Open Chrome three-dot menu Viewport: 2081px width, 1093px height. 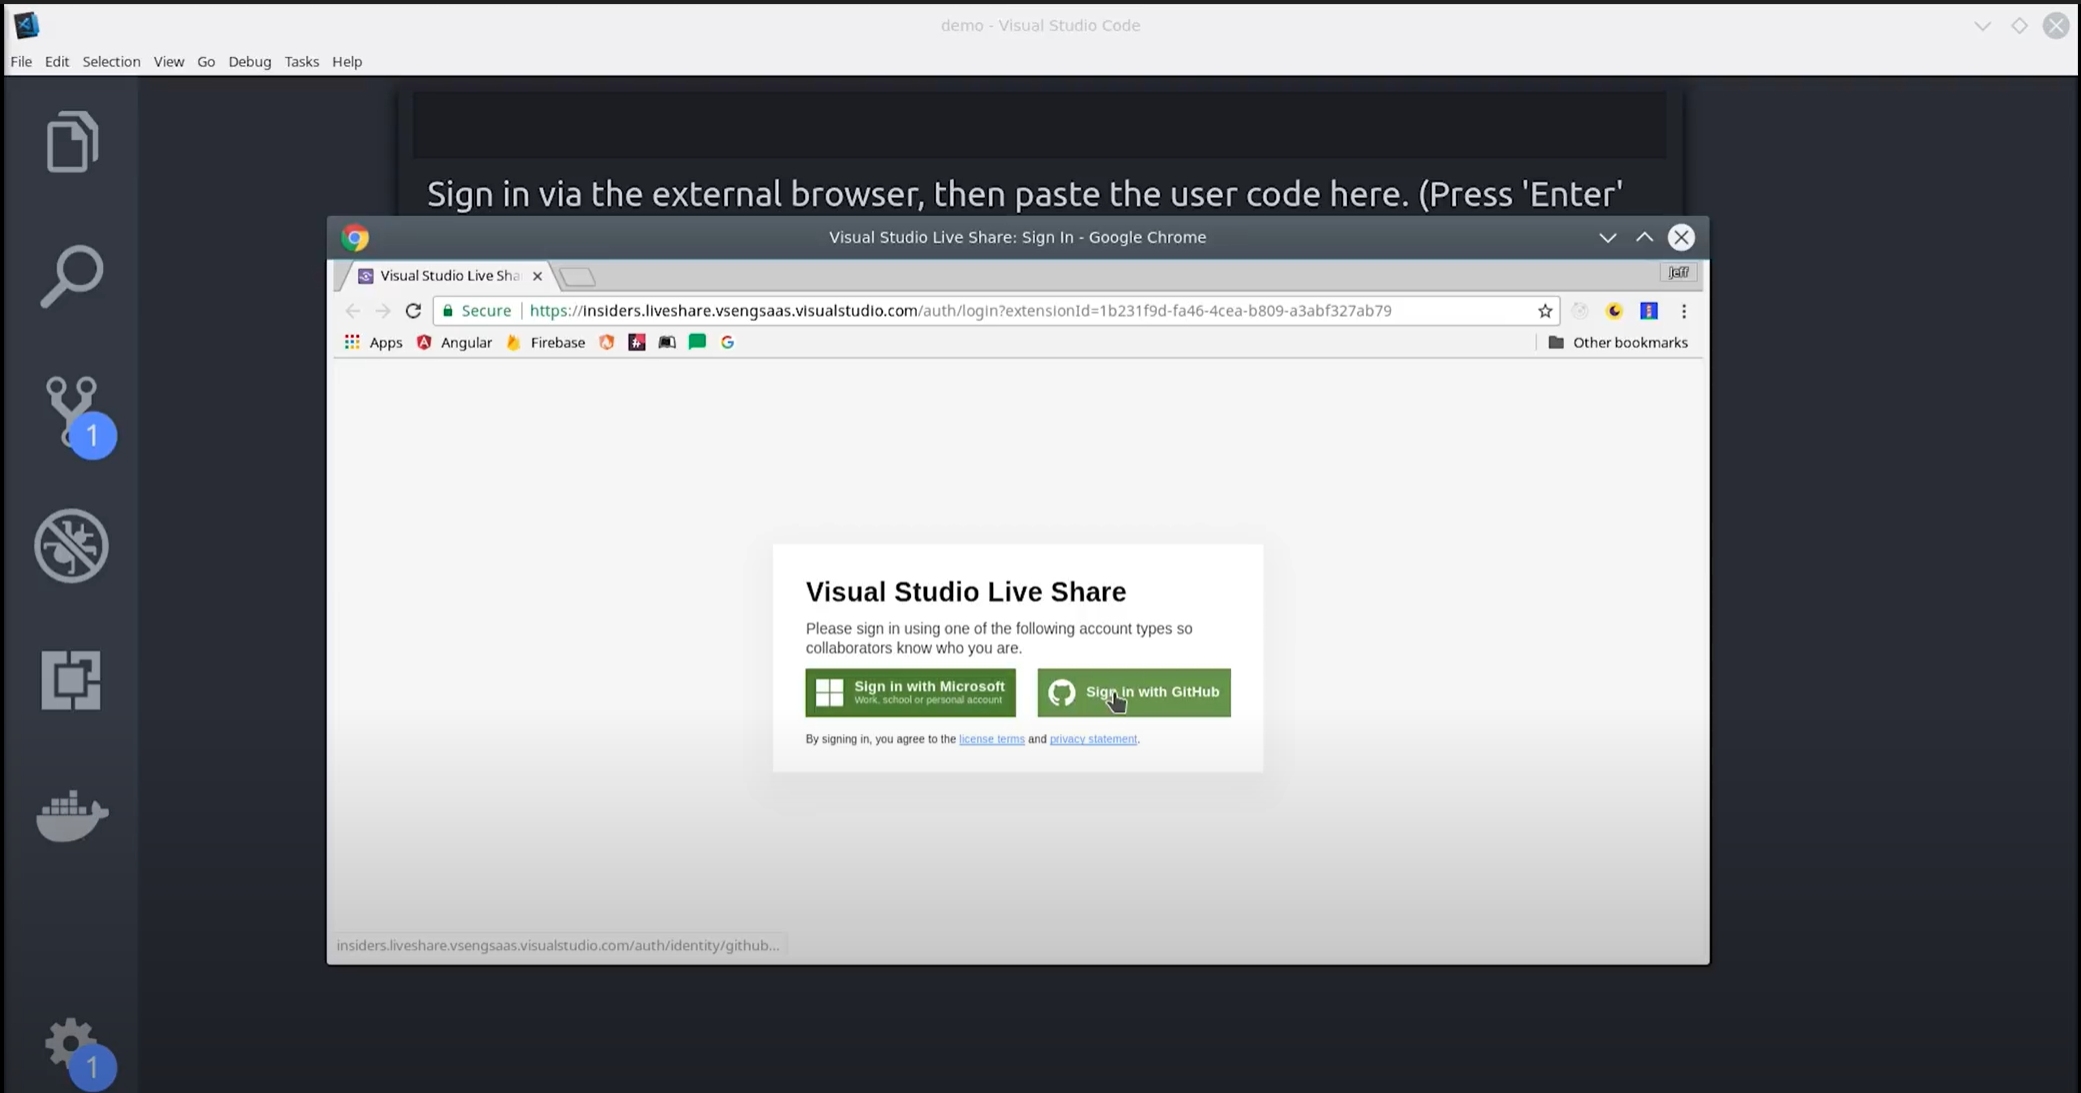coord(1684,311)
